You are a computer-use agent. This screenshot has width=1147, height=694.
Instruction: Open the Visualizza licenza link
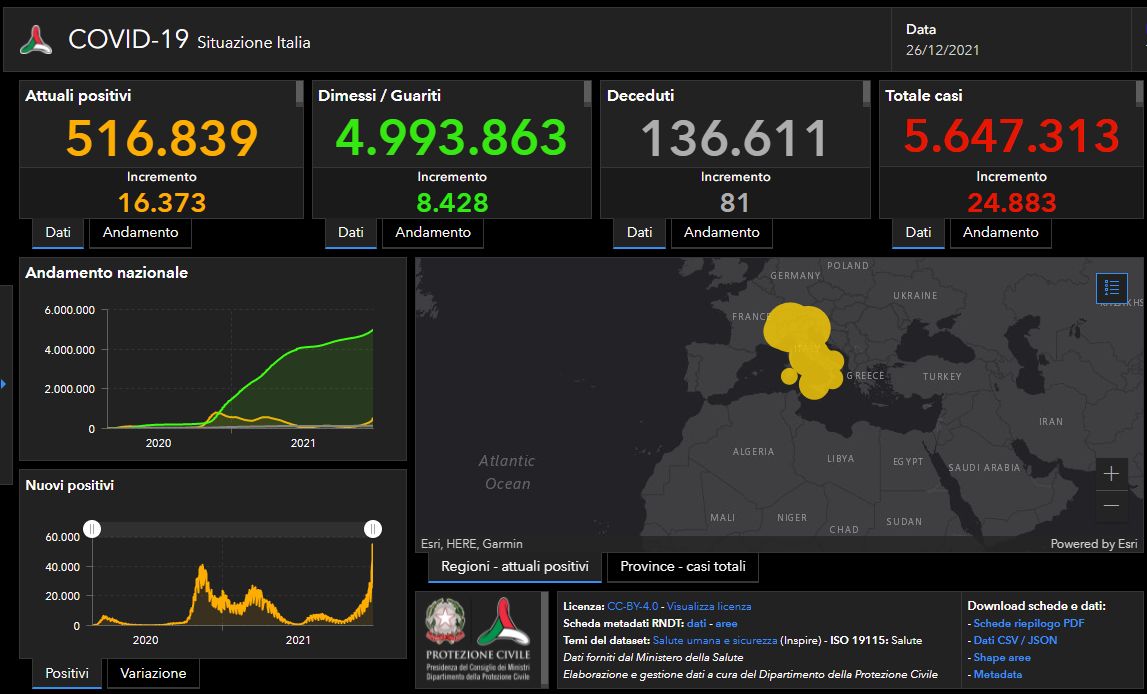[x=709, y=606]
